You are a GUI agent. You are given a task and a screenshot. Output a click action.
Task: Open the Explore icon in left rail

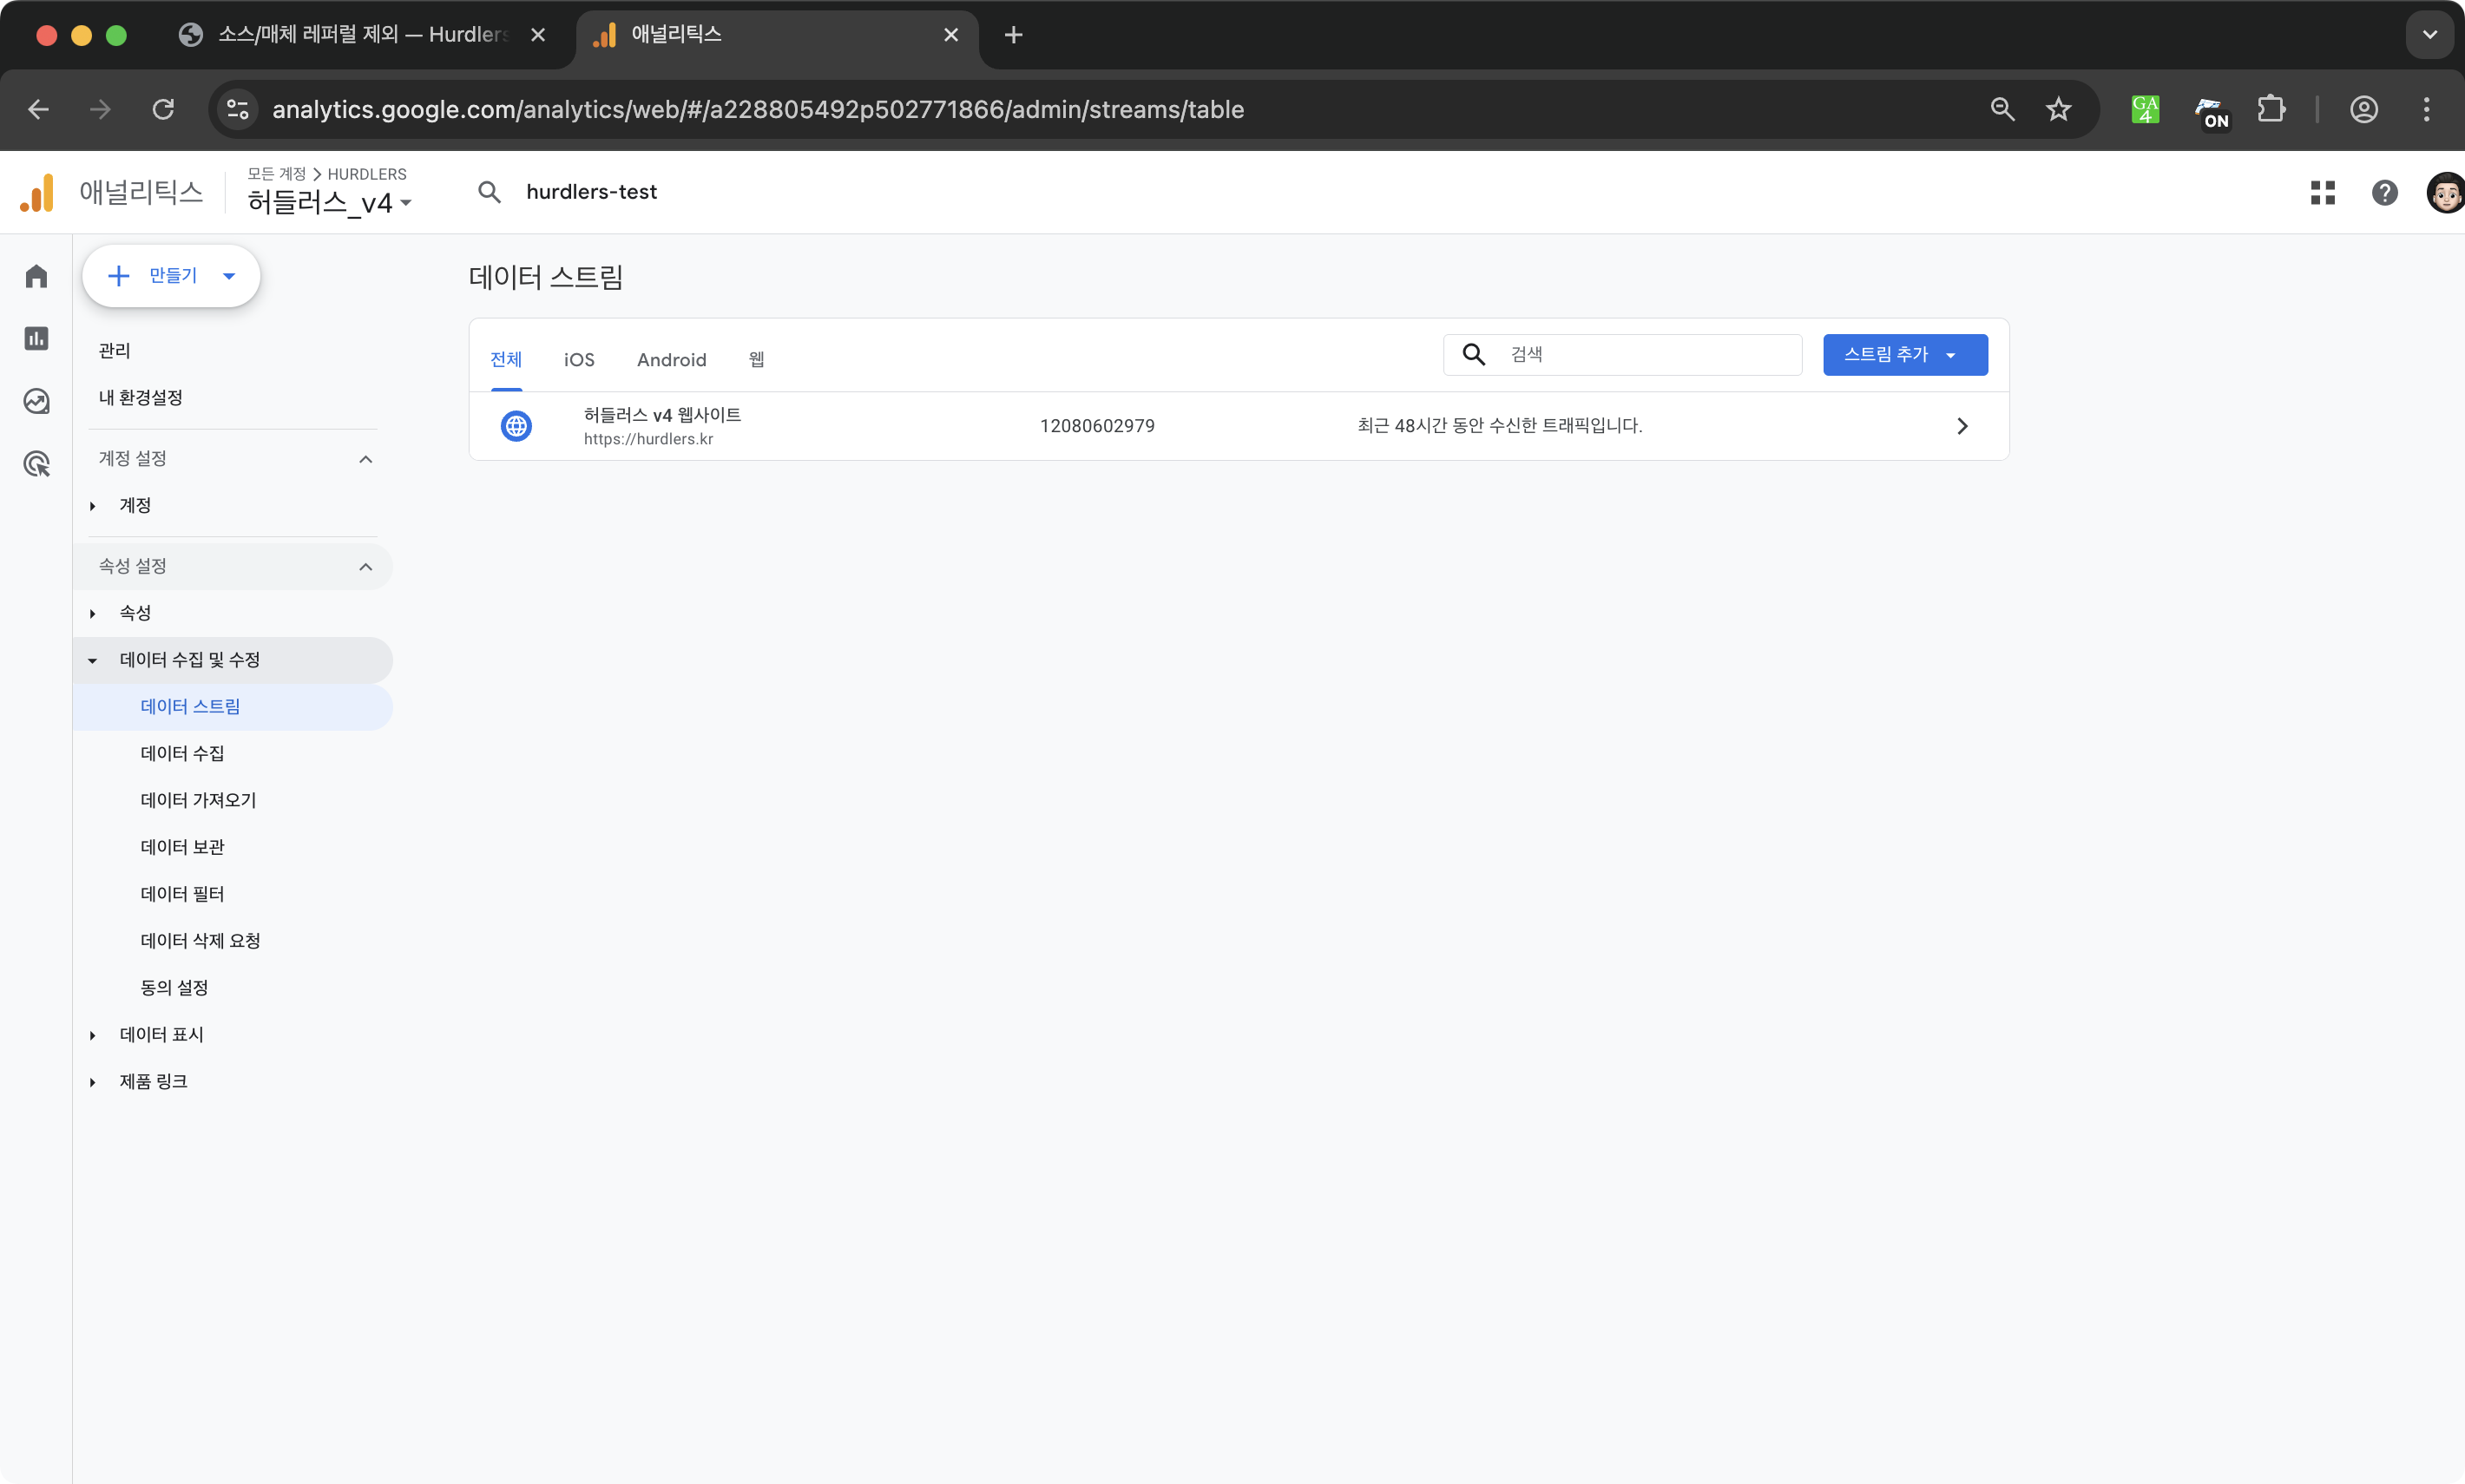pos(37,401)
